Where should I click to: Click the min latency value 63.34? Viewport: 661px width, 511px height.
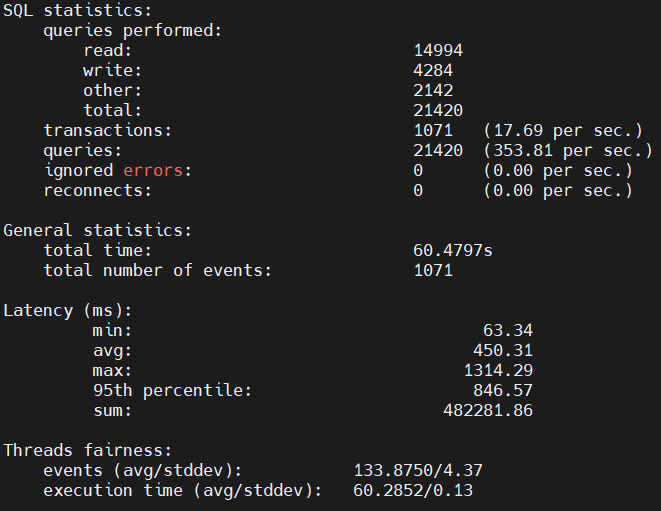tap(507, 330)
